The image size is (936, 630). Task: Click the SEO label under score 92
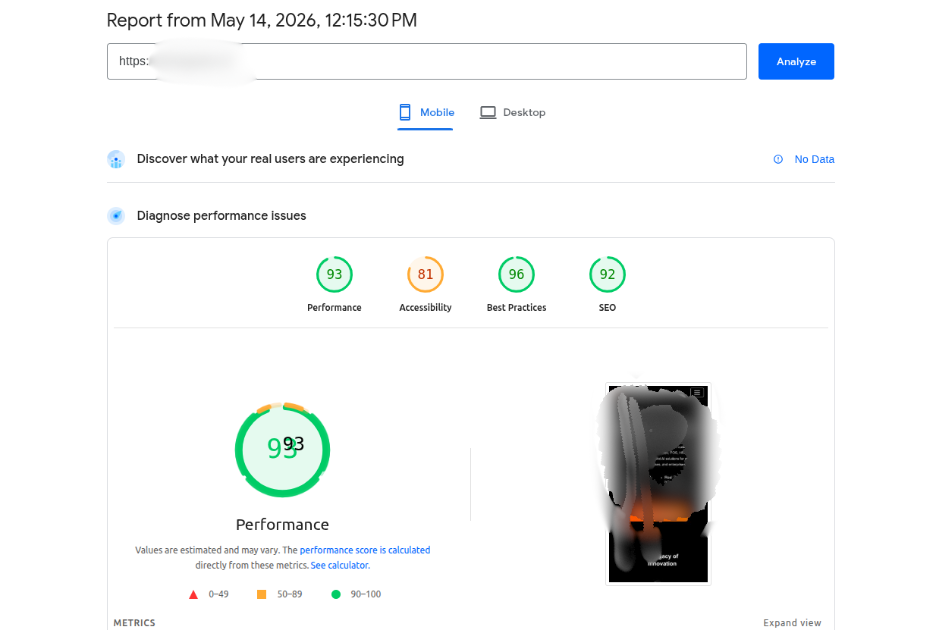607,308
